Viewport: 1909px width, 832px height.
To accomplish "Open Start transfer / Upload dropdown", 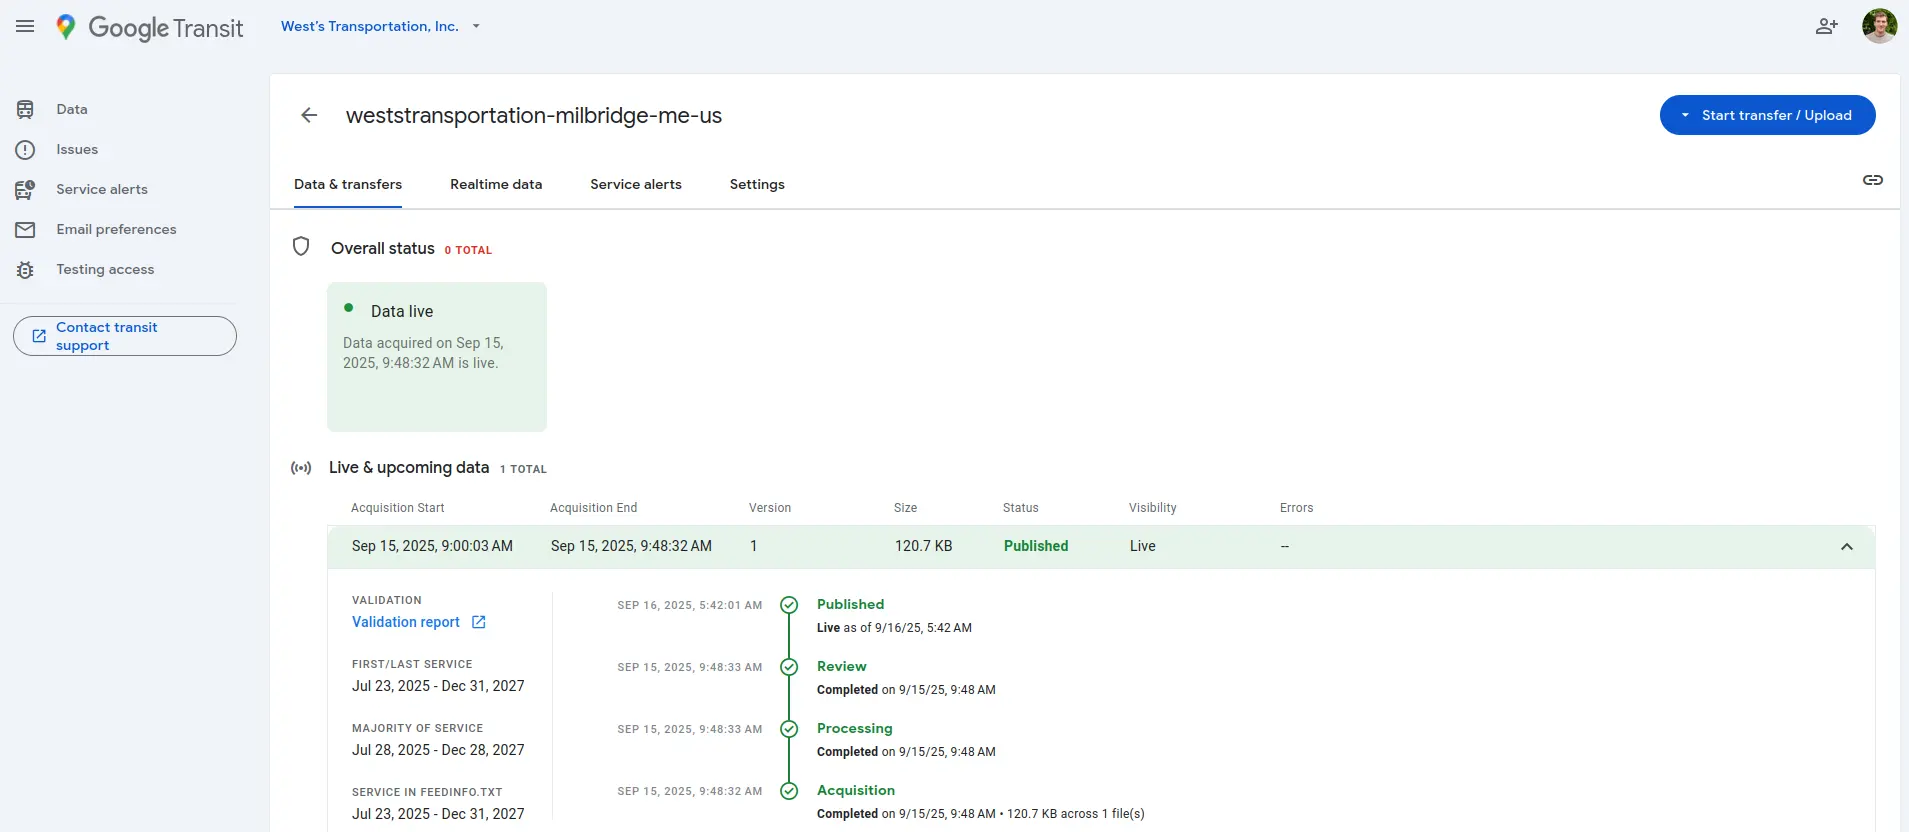I will 1766,115.
